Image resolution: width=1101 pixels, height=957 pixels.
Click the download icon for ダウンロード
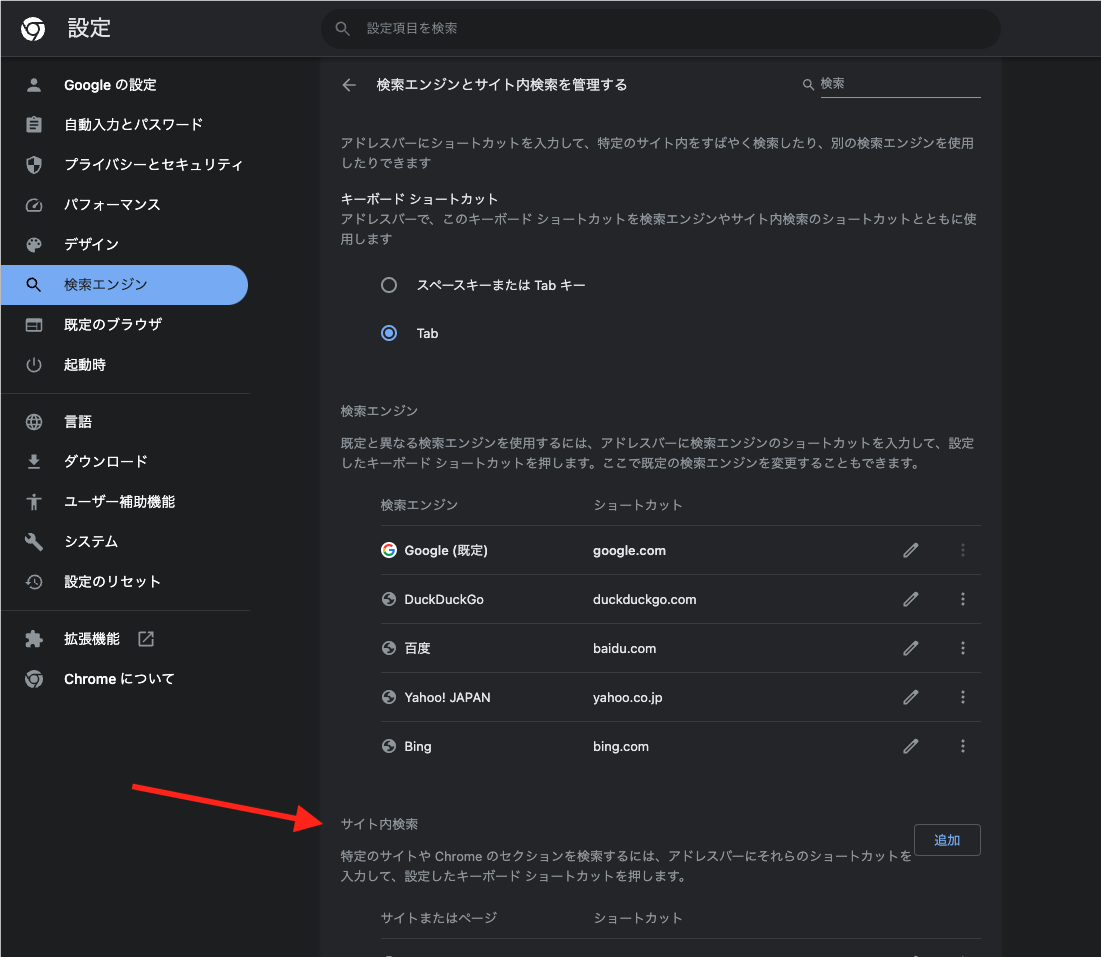click(x=34, y=462)
